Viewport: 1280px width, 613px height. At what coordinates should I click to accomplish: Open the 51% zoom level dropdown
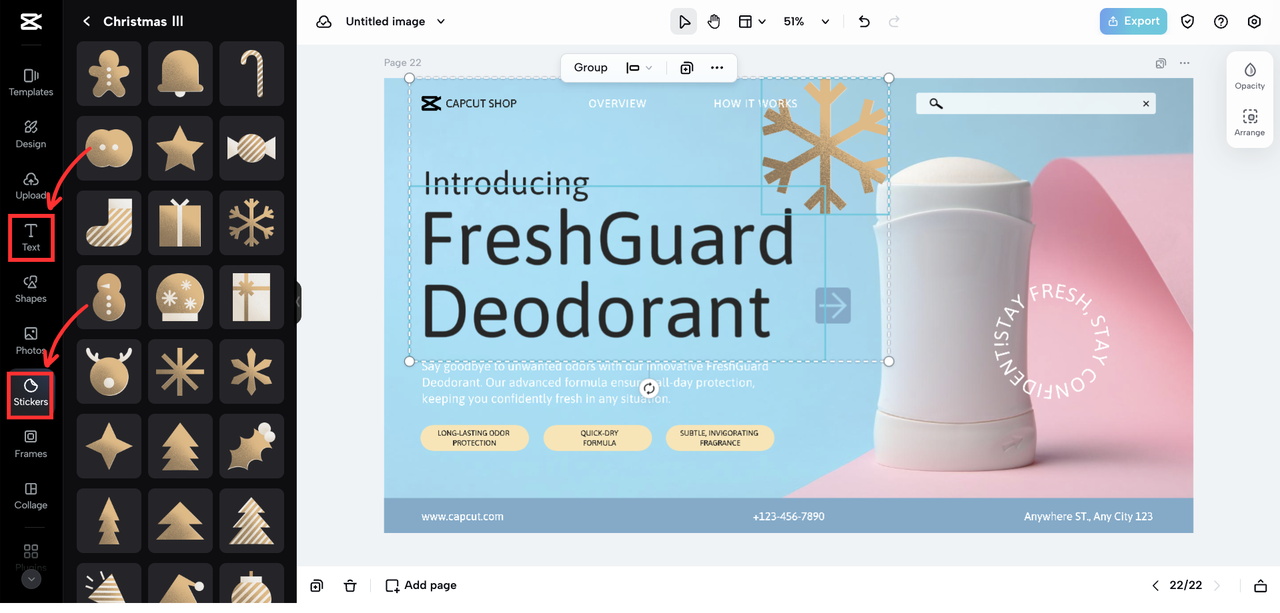pyautogui.click(x=806, y=21)
